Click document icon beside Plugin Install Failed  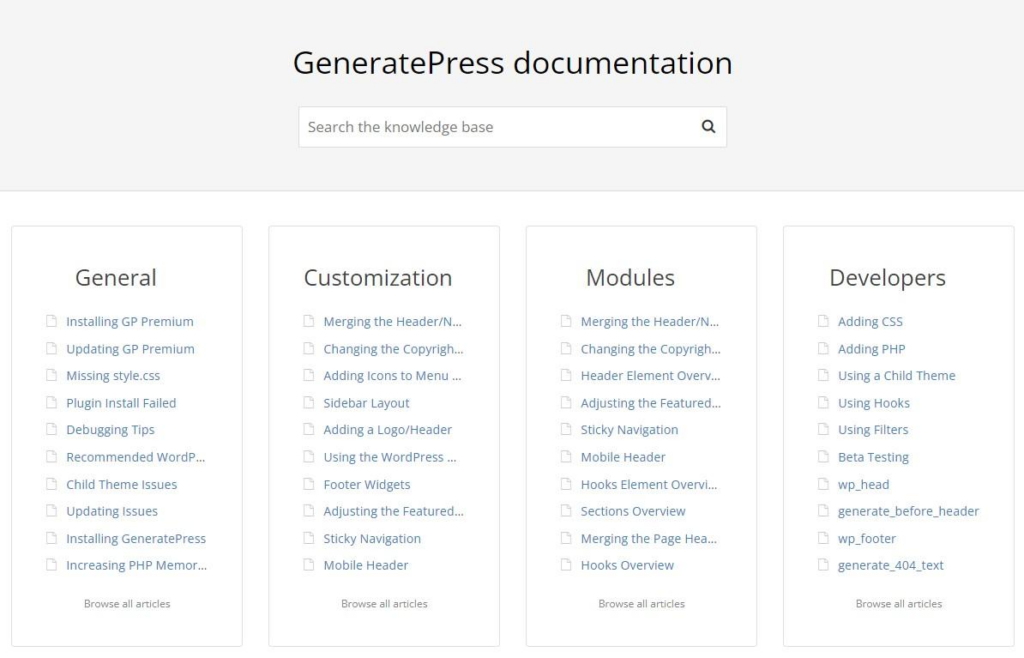tap(52, 403)
